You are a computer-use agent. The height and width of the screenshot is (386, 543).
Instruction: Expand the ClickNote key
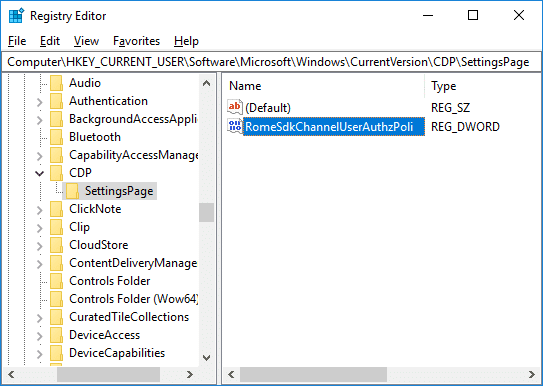[39, 210]
